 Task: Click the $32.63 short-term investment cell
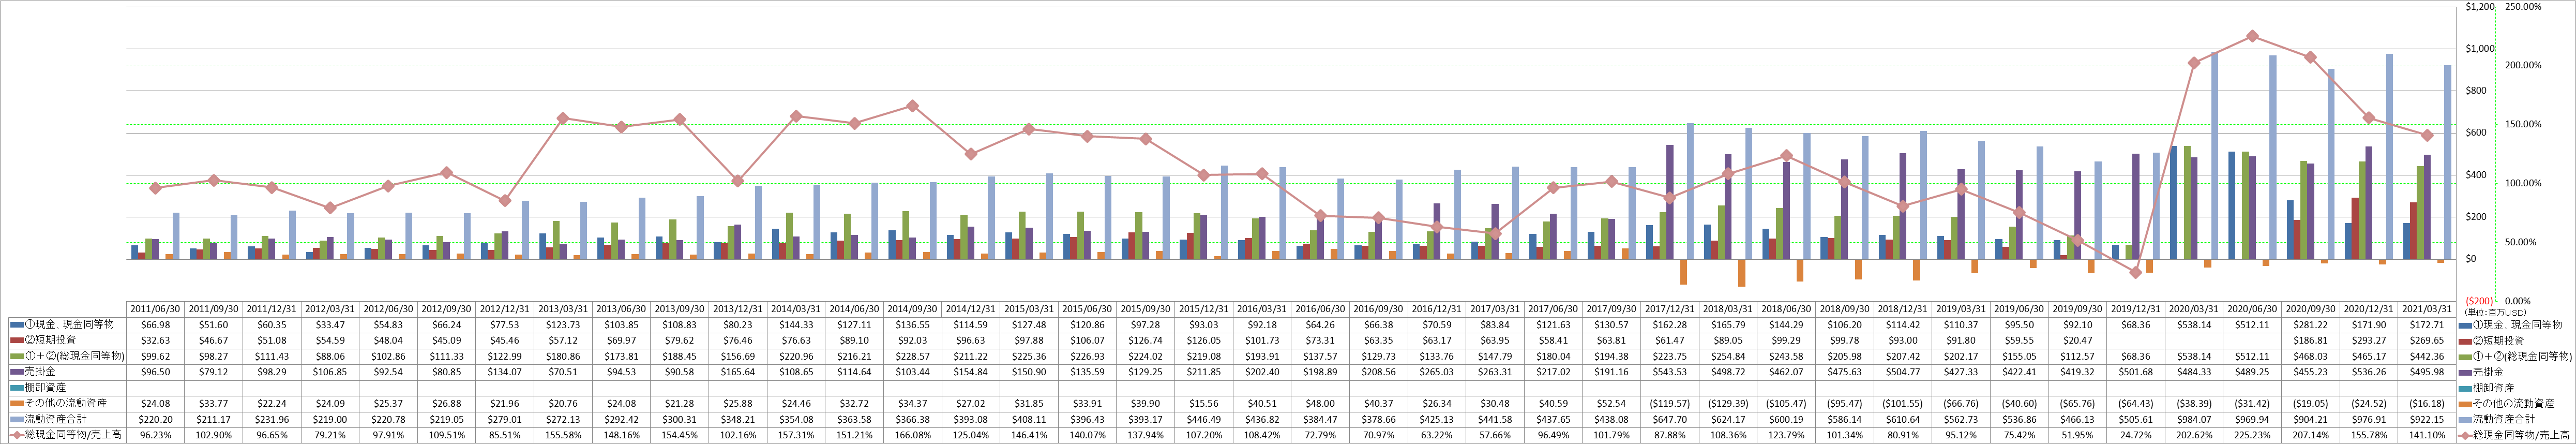(155, 340)
